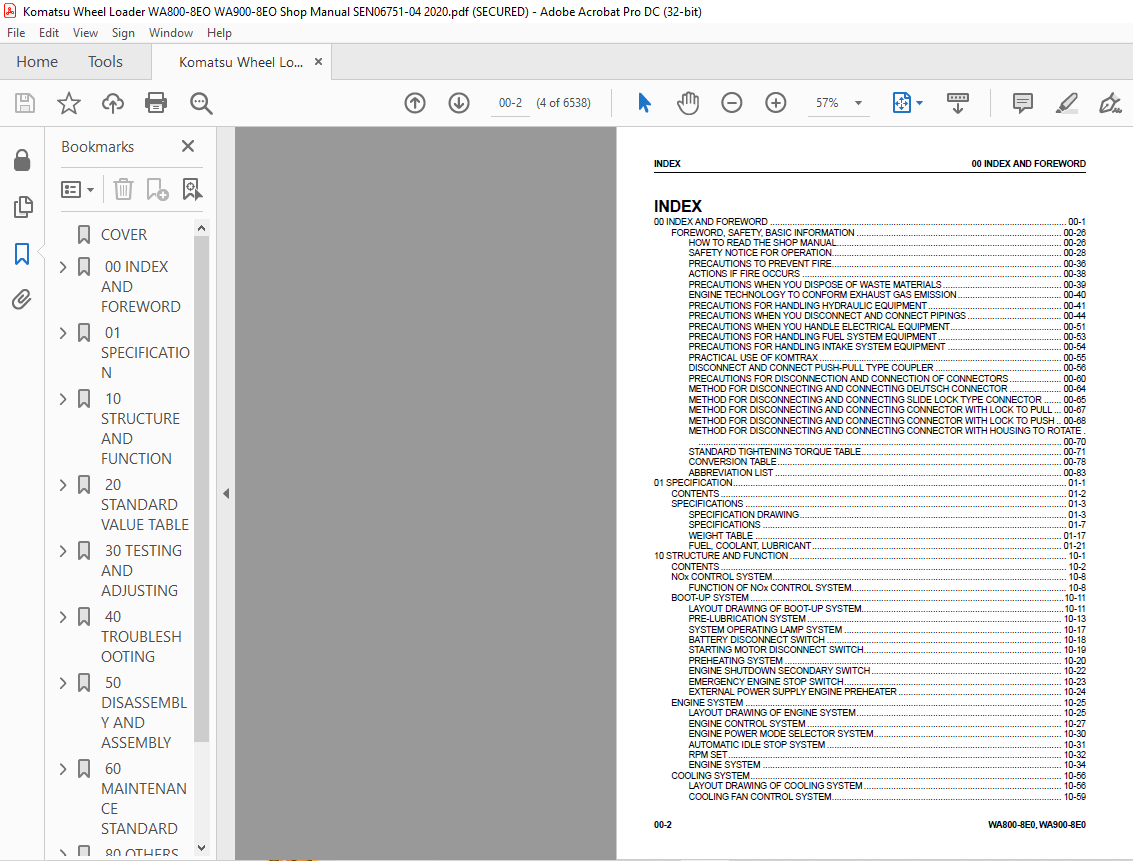Screen dimensions: 1133x861
Task: Click the 57% zoom value field
Action: (x=827, y=103)
